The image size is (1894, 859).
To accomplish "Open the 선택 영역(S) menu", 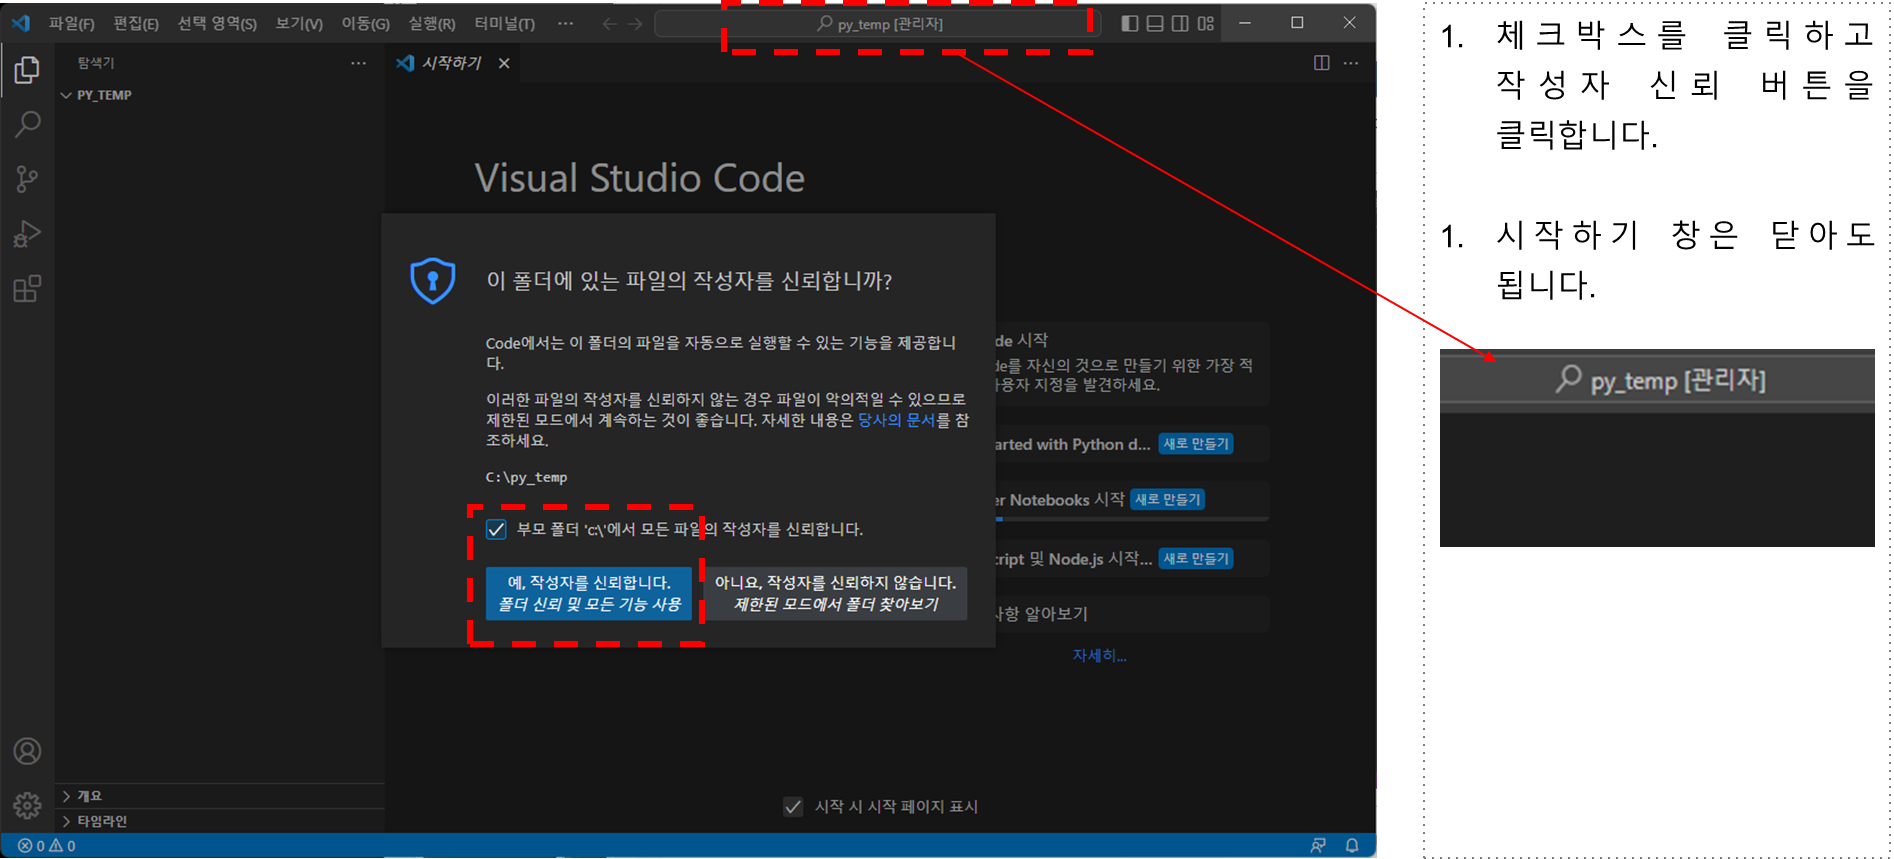I will pos(217,23).
